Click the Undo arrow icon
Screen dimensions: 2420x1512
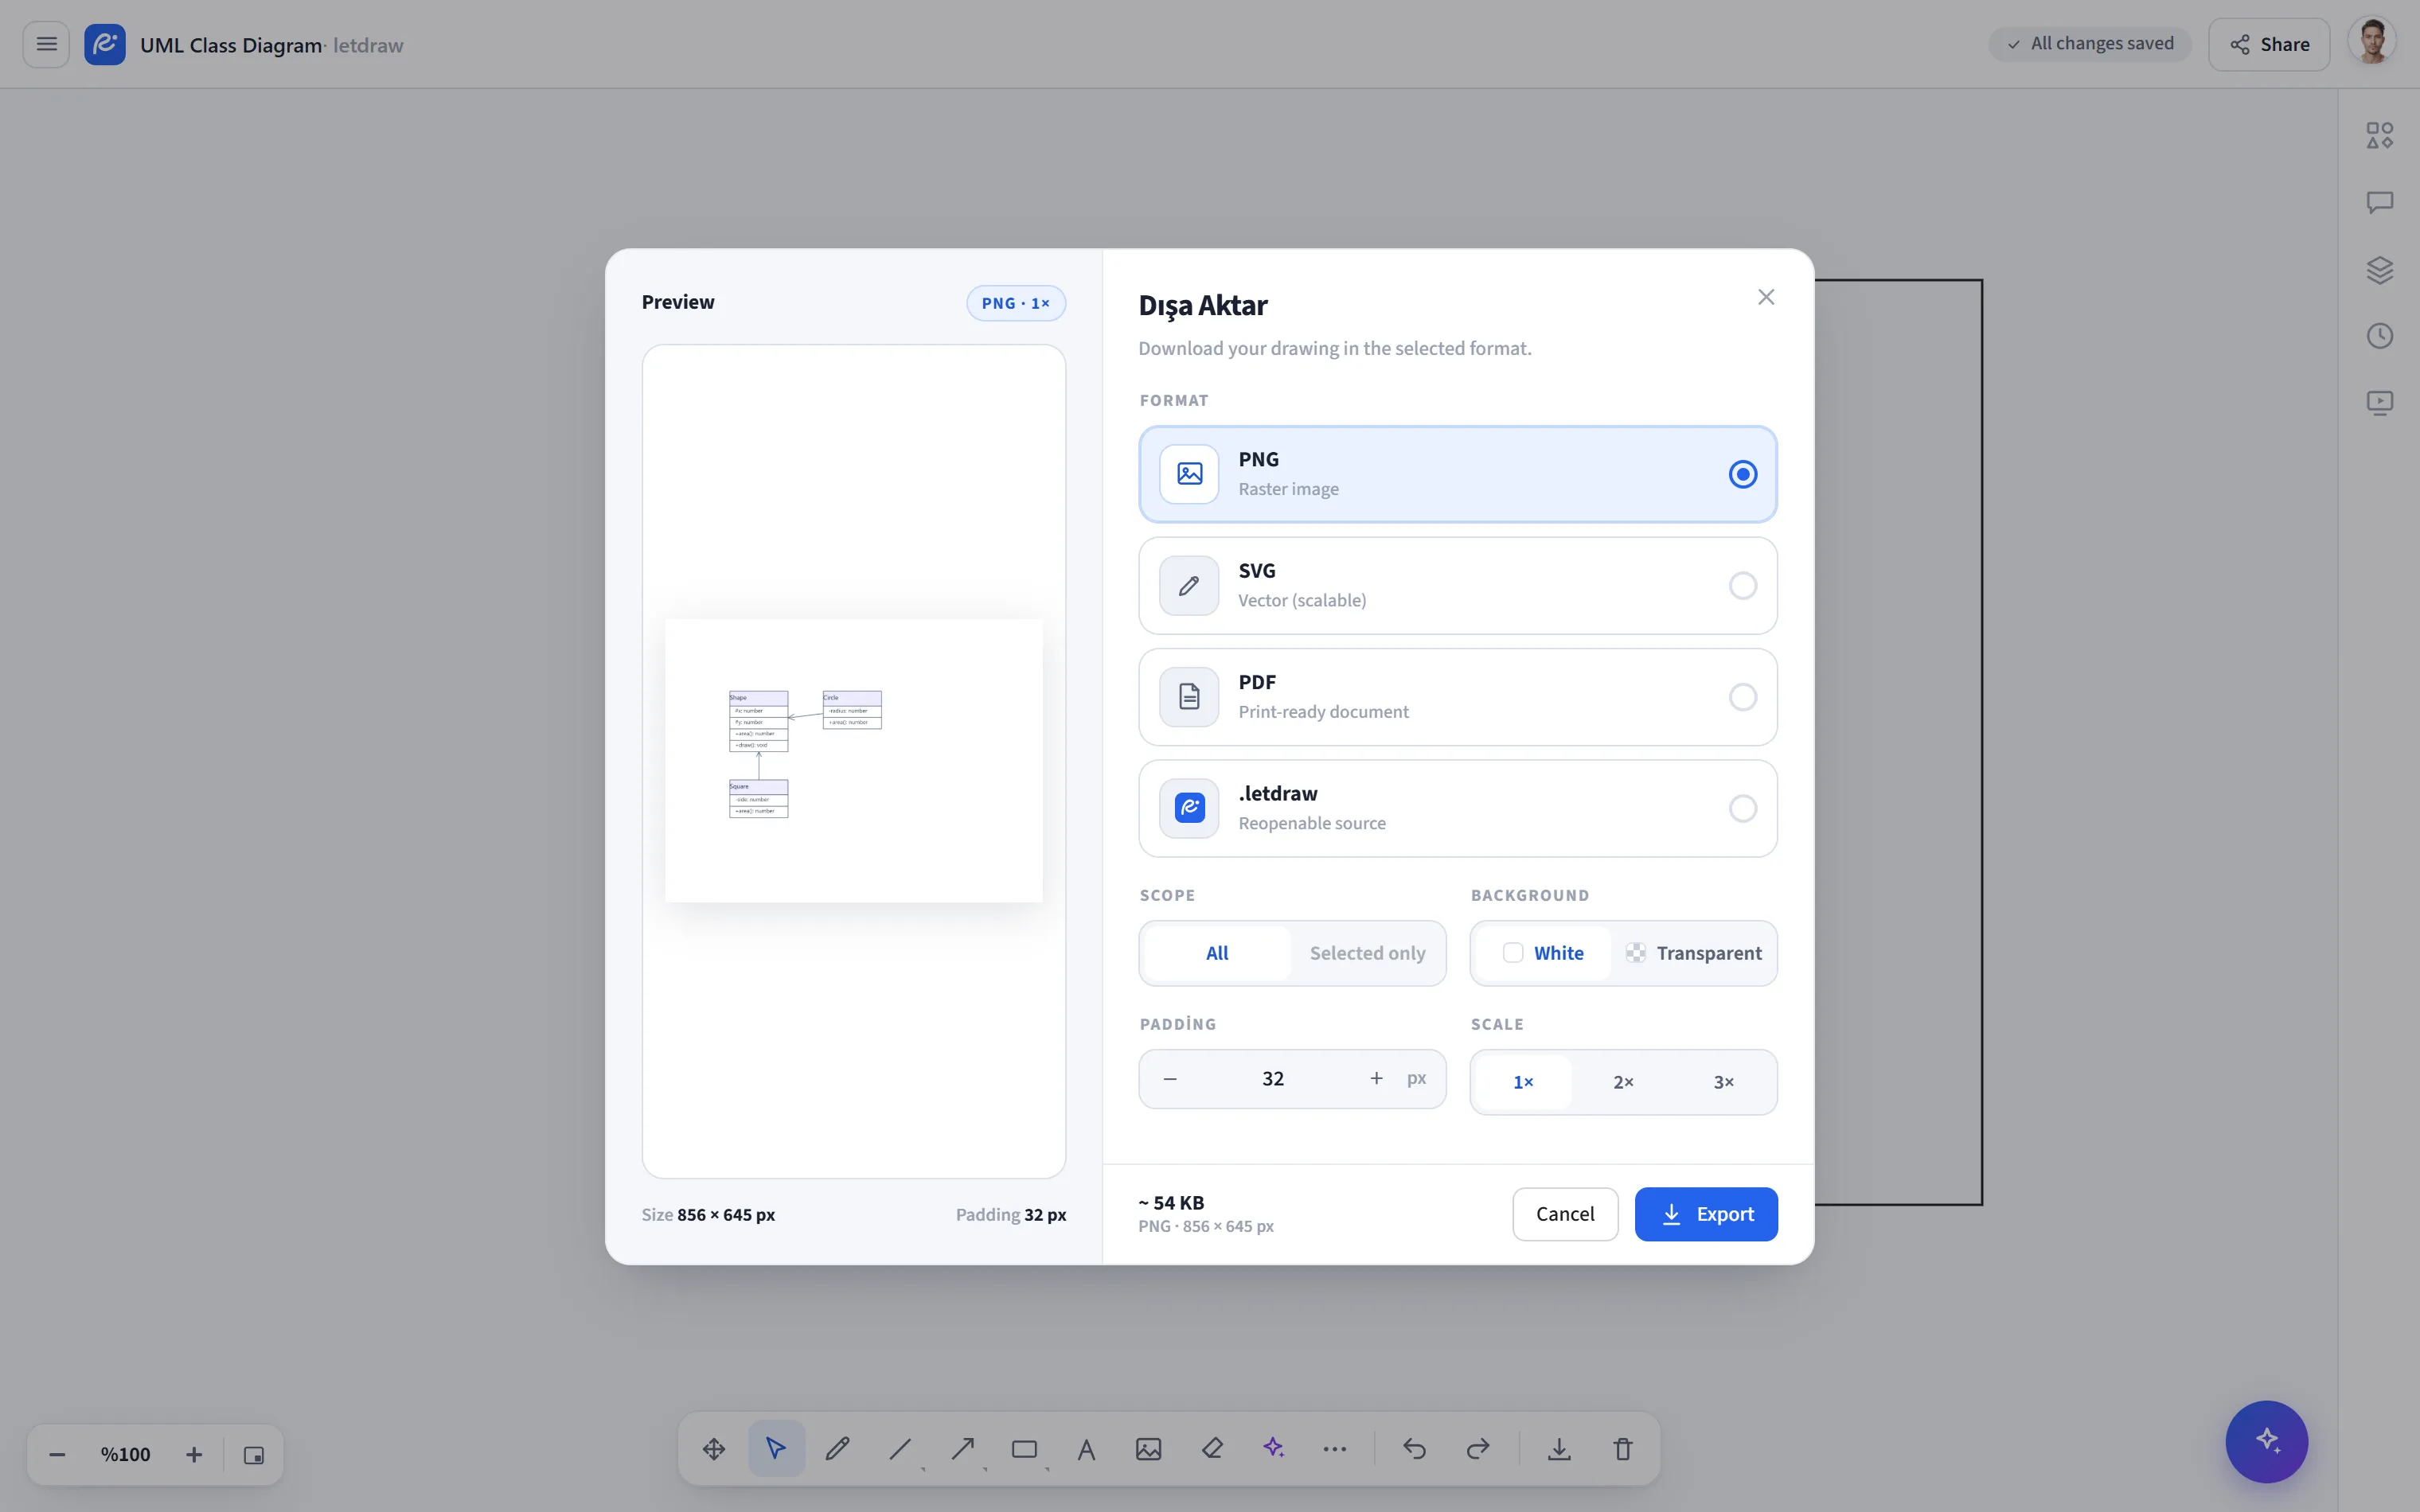(x=1414, y=1448)
